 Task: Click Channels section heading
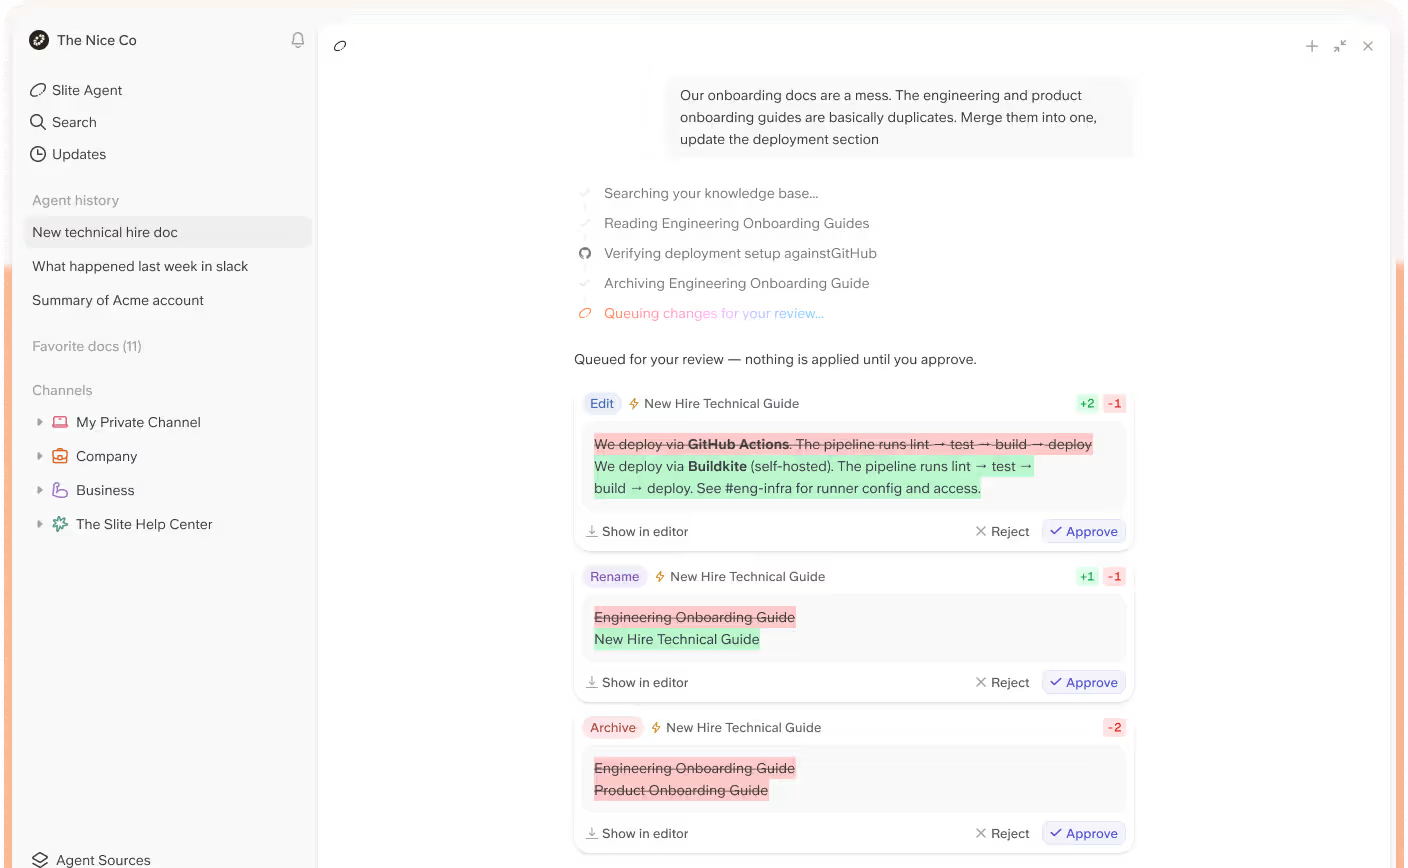click(62, 390)
